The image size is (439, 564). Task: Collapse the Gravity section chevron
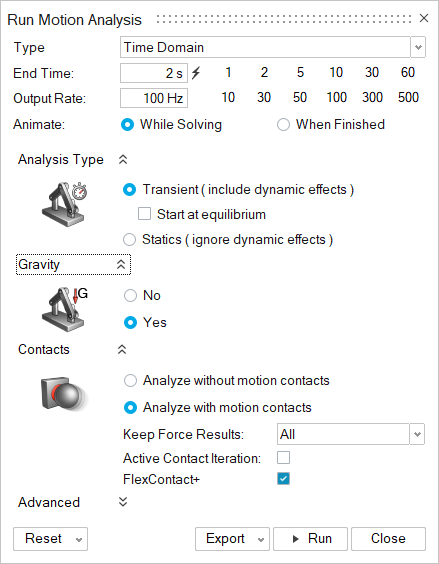click(x=121, y=265)
